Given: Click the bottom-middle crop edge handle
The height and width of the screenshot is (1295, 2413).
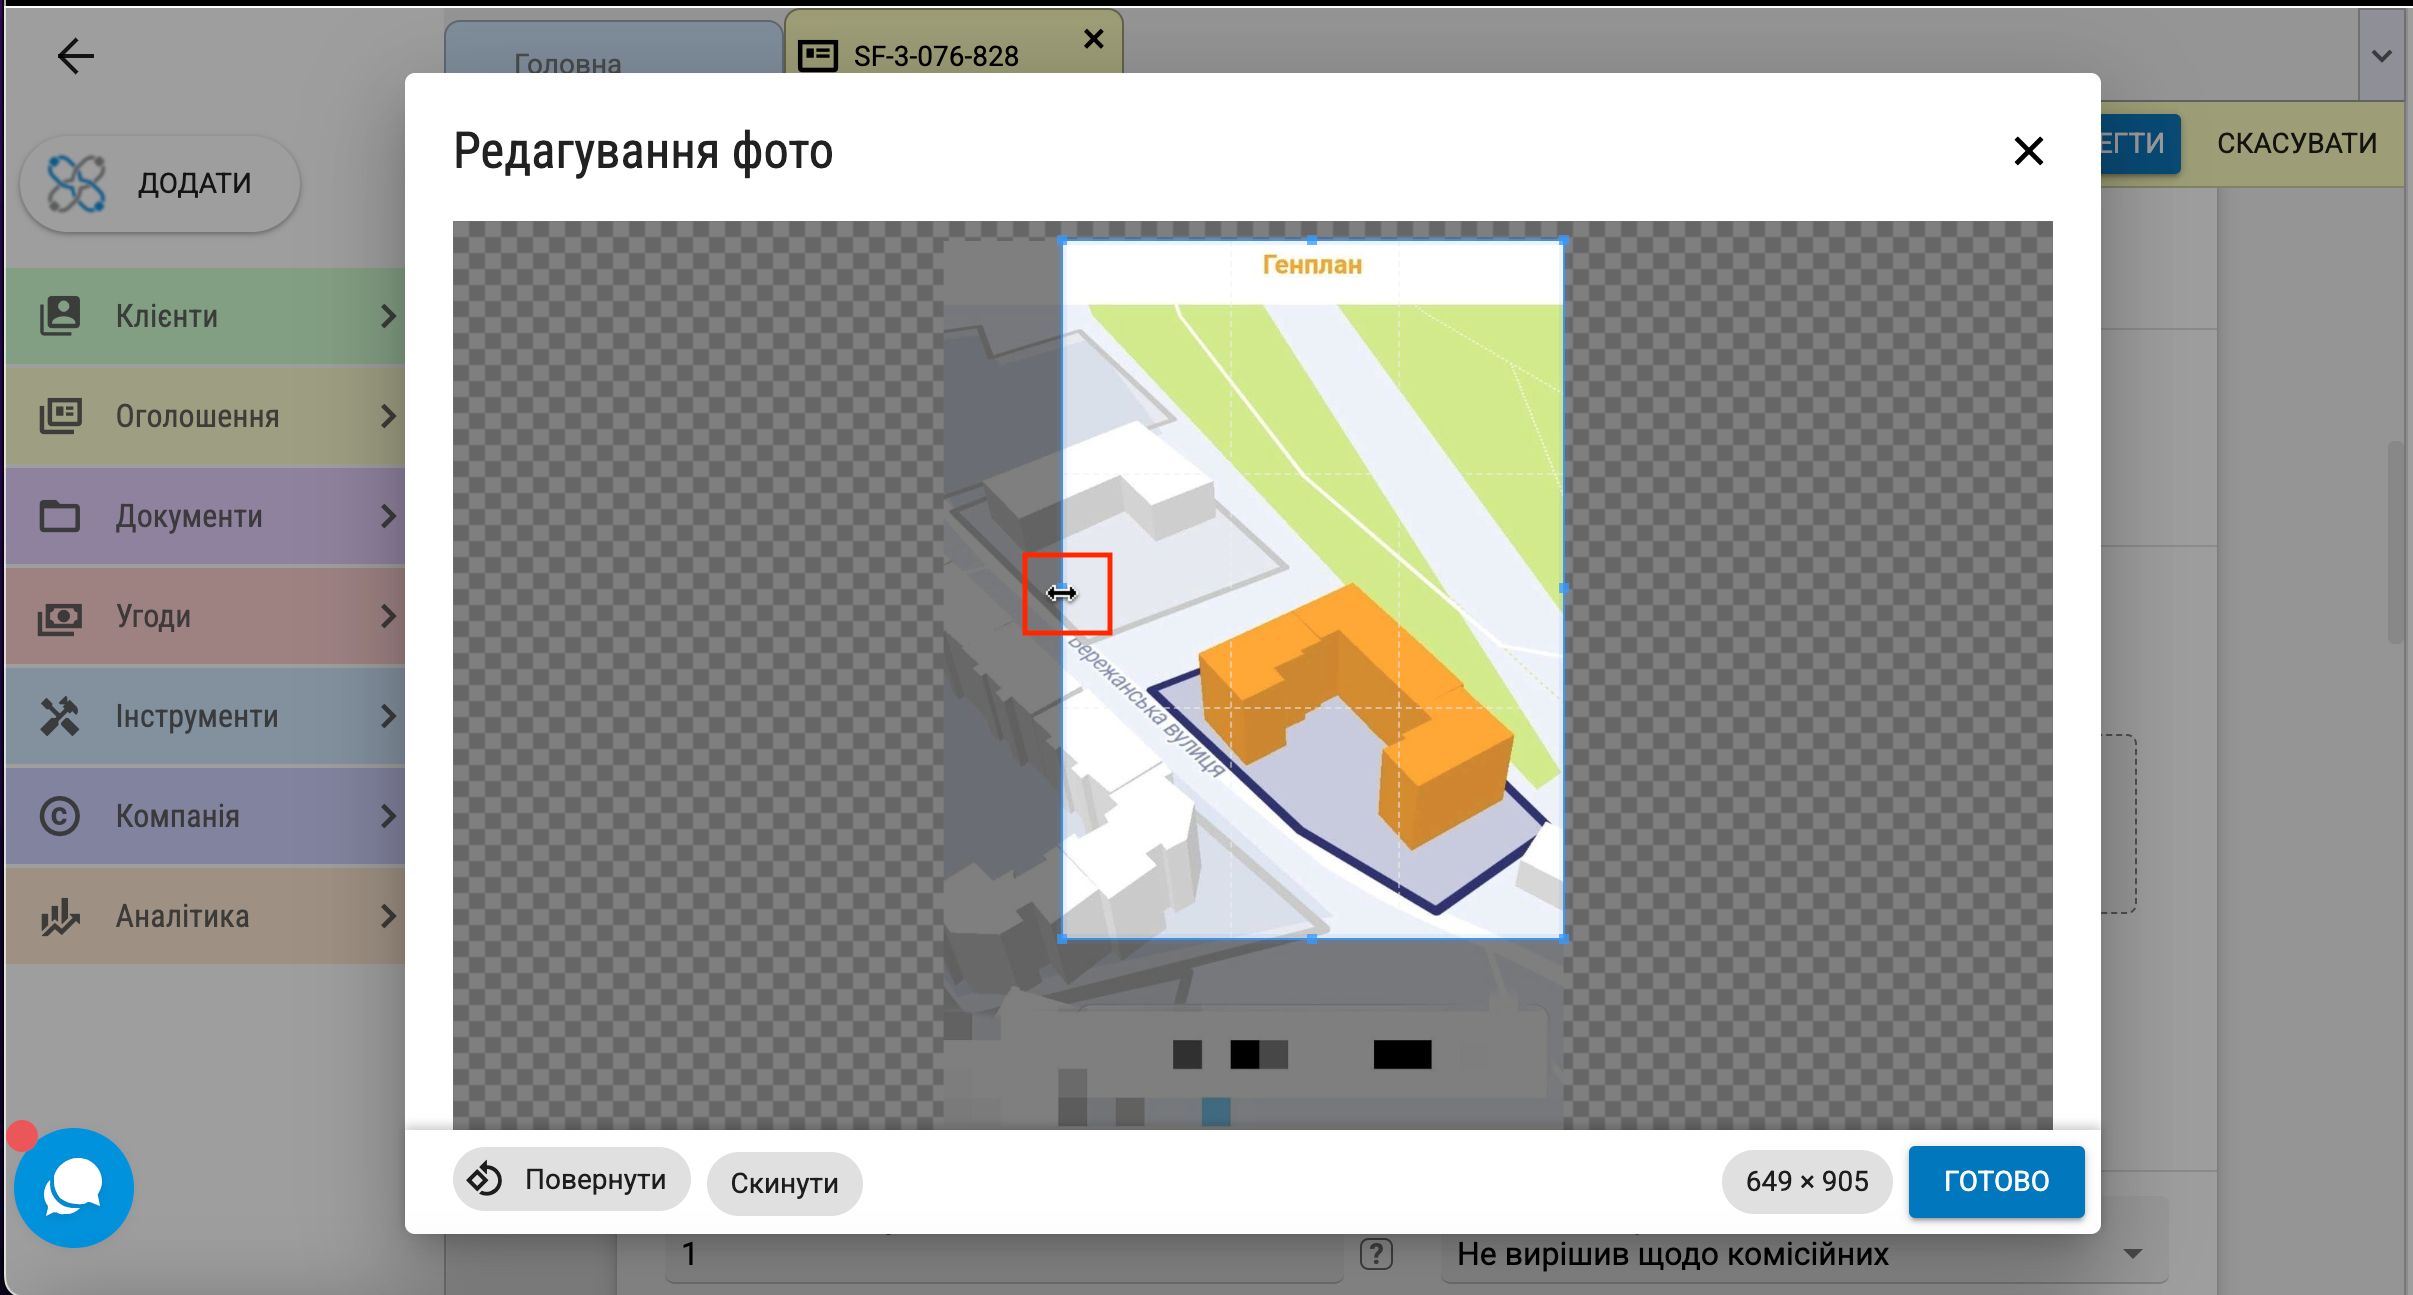Looking at the screenshot, I should click(x=1312, y=938).
